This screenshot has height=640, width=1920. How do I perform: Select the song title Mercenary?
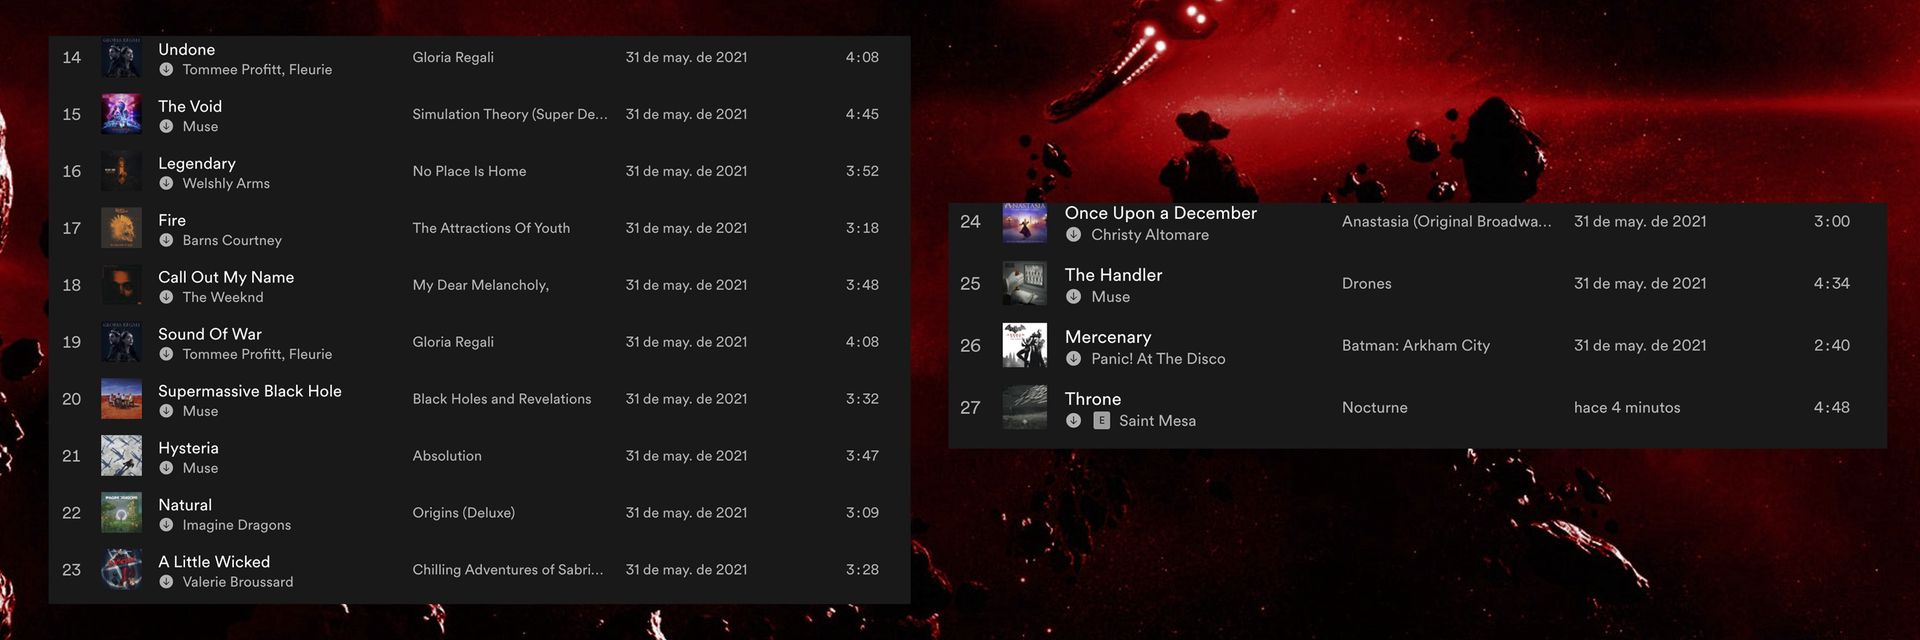point(1108,337)
